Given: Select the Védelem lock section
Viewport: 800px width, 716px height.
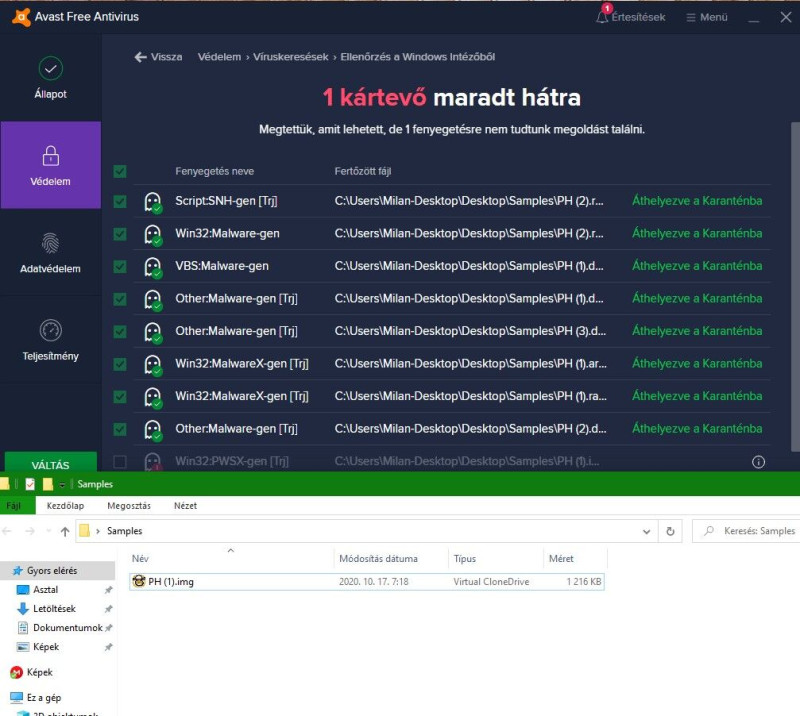Looking at the screenshot, I should click(x=51, y=165).
